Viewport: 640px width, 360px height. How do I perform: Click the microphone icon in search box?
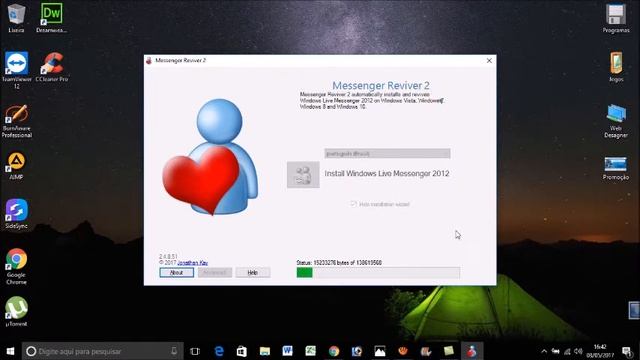point(174,351)
